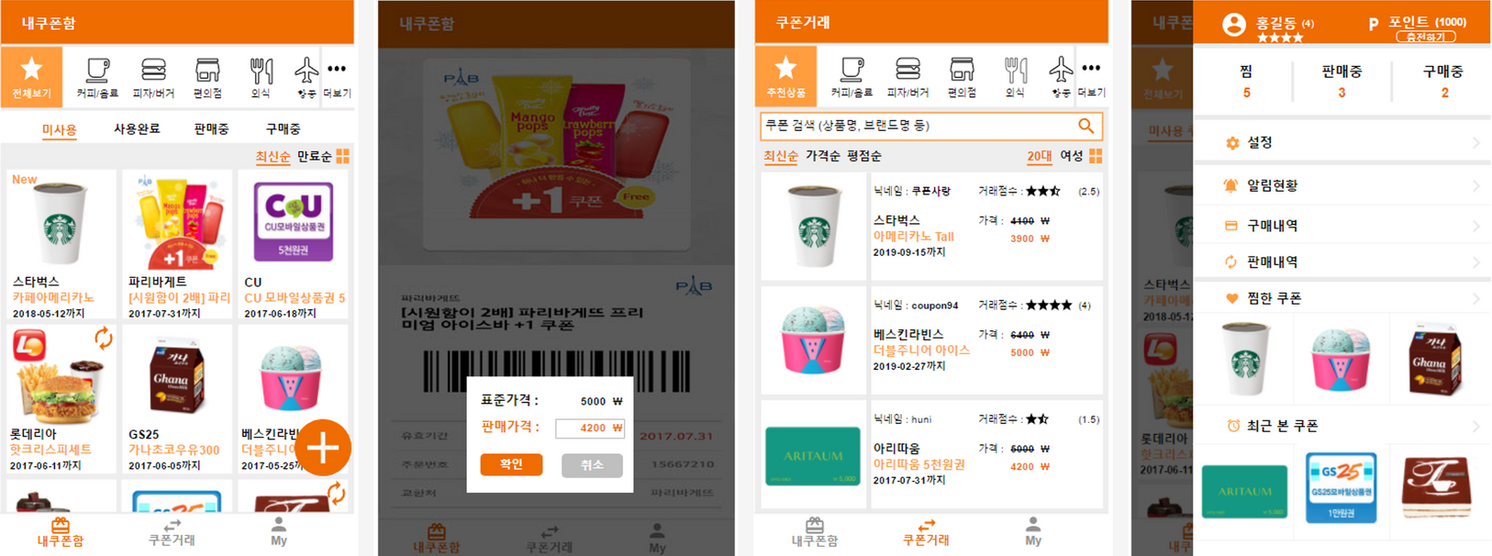
Task: Expand the 찜한 쿠폰 section chevron
Action: (x=1476, y=298)
